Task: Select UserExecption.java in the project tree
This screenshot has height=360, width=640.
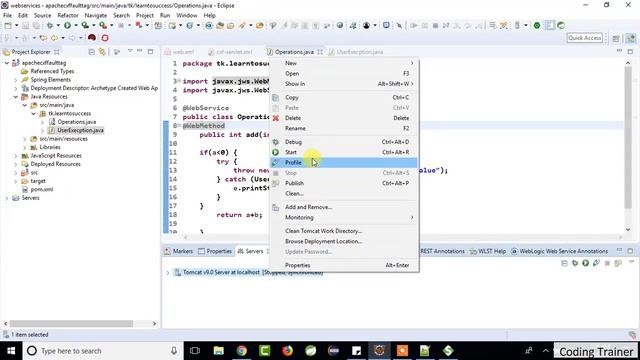Action: (x=80, y=130)
